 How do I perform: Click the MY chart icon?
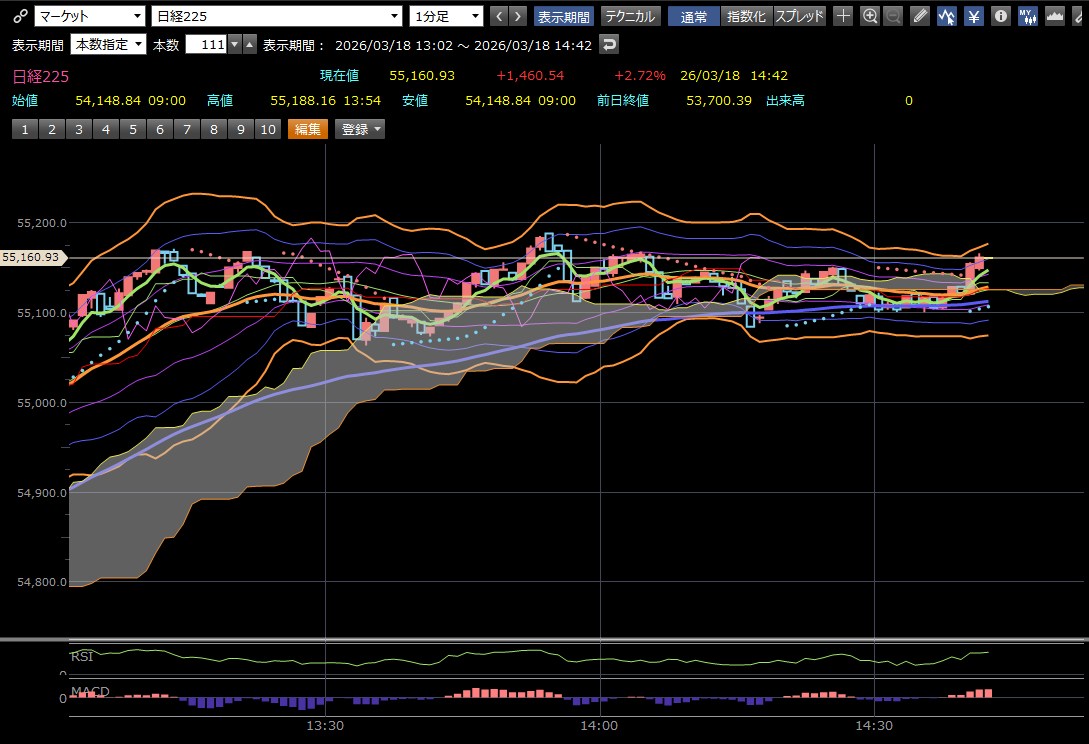click(x=1027, y=16)
